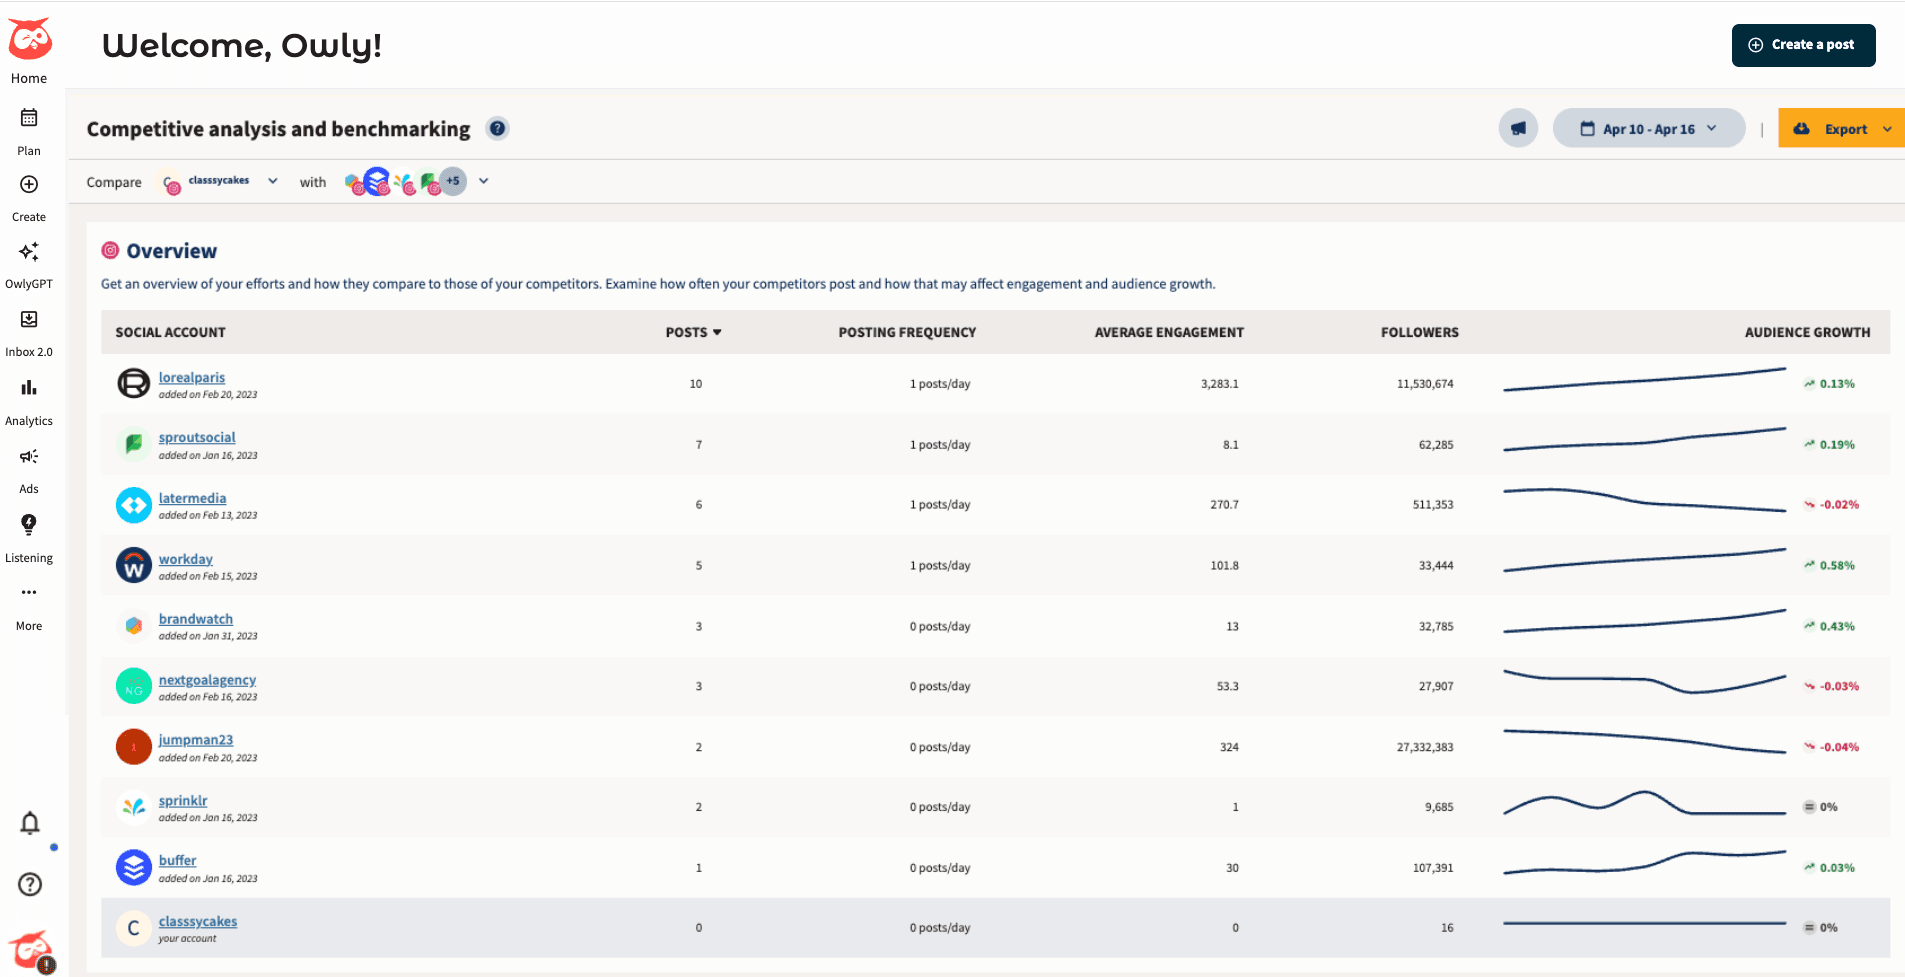Open the Plan calendar icon
This screenshot has height=977, width=1905.
tap(29, 119)
